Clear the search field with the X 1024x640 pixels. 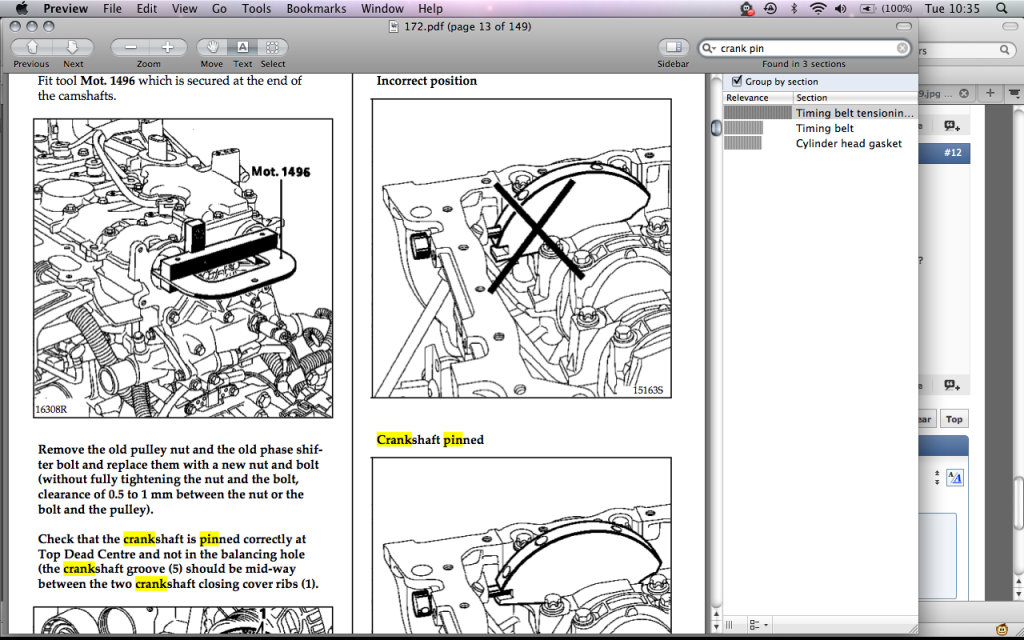tap(902, 48)
